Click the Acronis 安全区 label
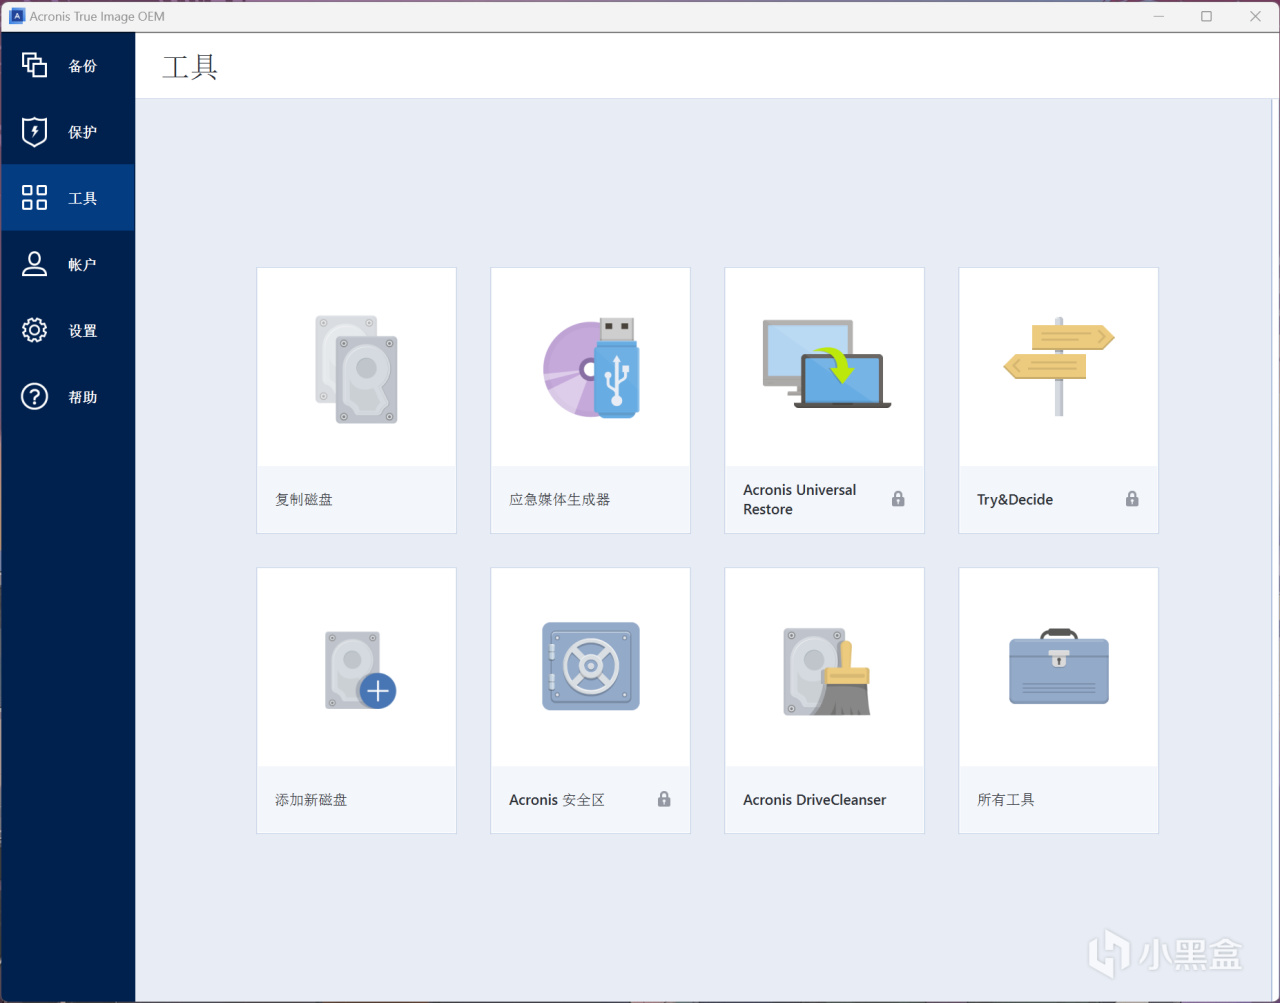1280x1003 pixels. click(x=557, y=799)
